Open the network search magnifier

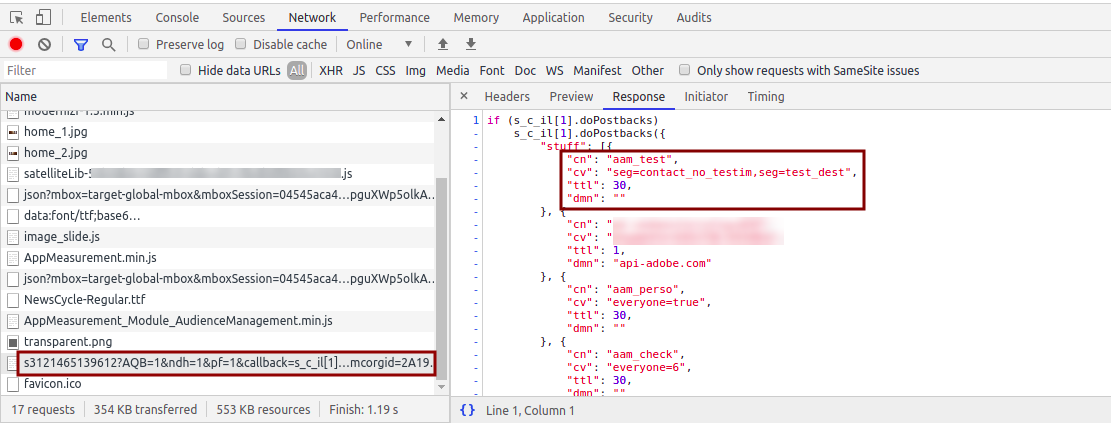[x=108, y=44]
